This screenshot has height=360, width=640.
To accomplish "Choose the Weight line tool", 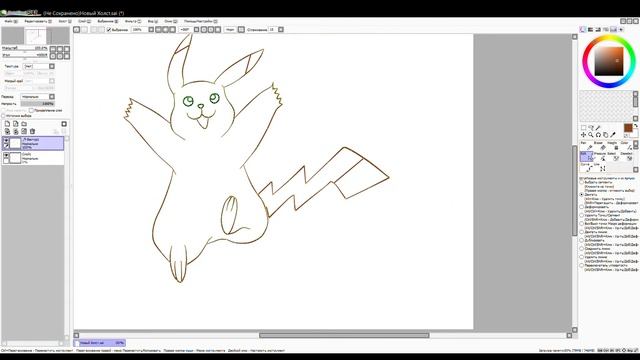I will [x=612, y=146].
